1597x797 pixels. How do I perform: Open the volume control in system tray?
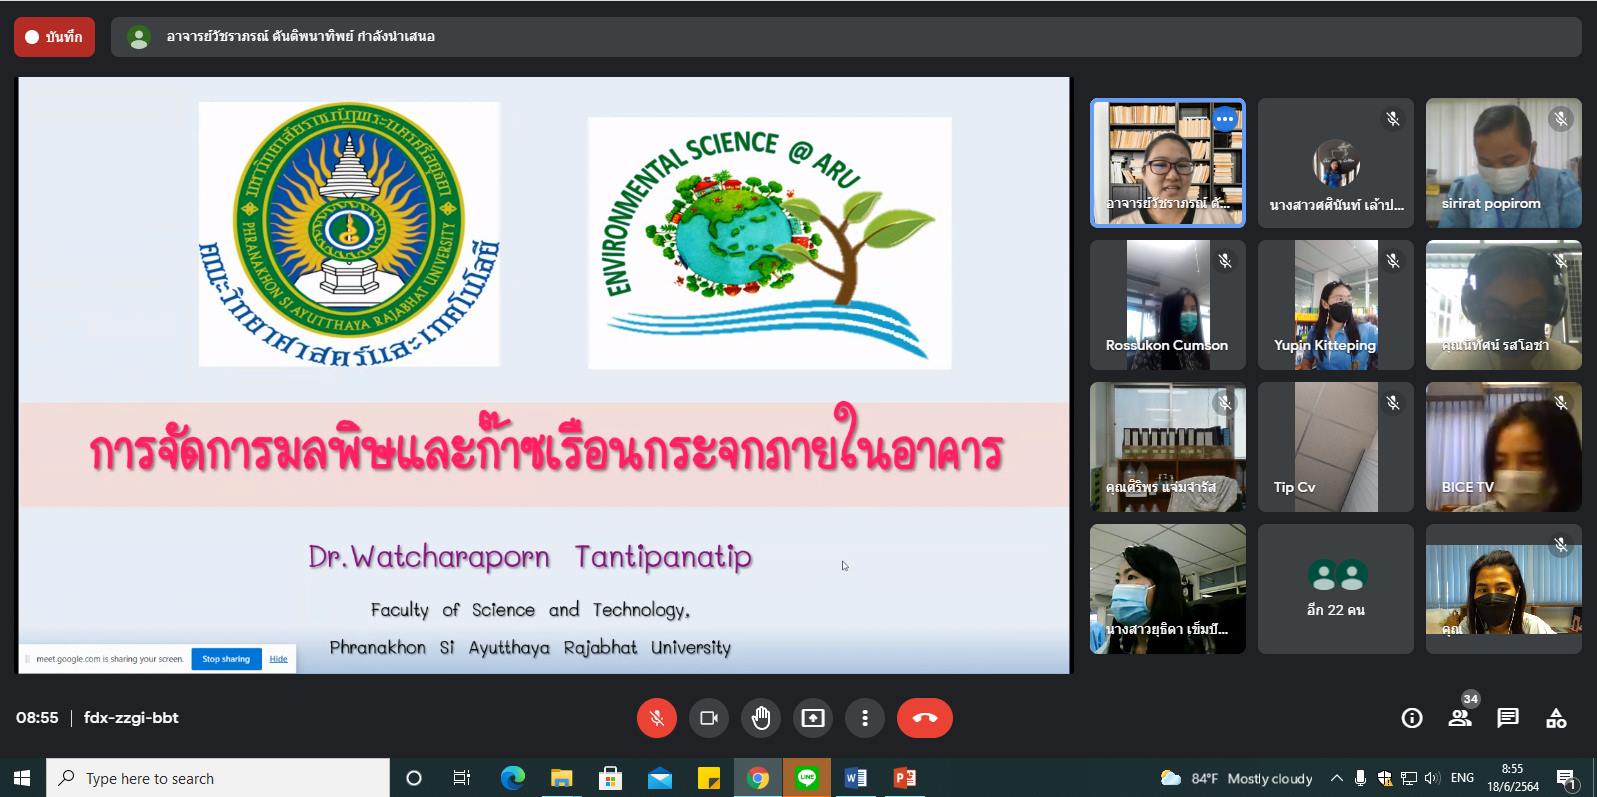tap(1432, 778)
